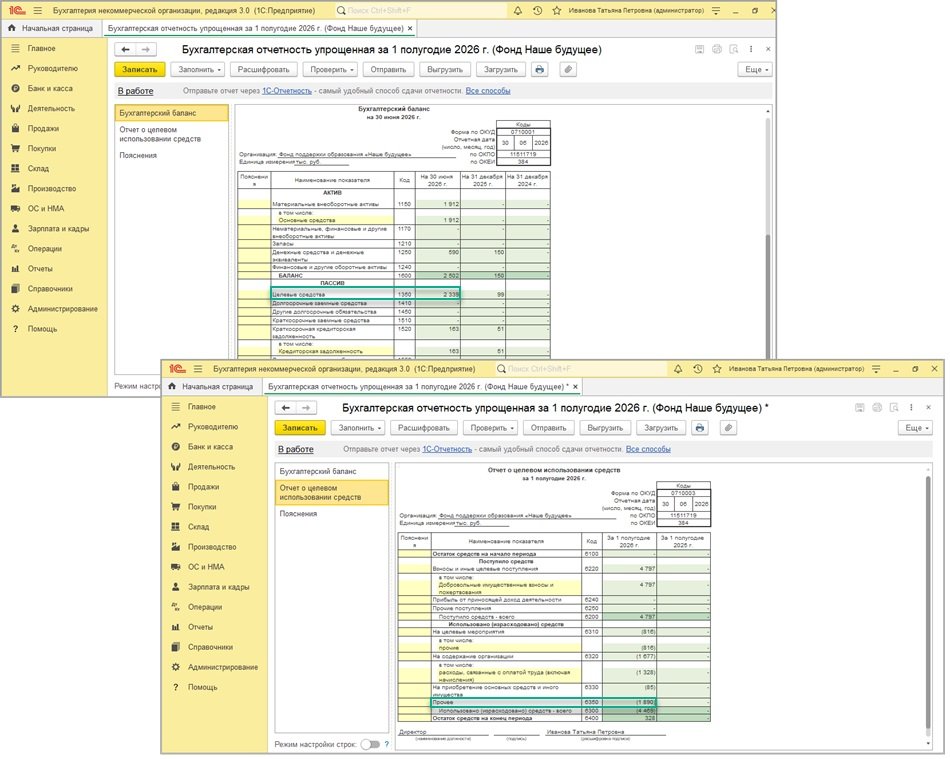This screenshot has height=759, width=950.
Task: Switch to Начальная страница tab in the front window
Action: tap(212, 386)
